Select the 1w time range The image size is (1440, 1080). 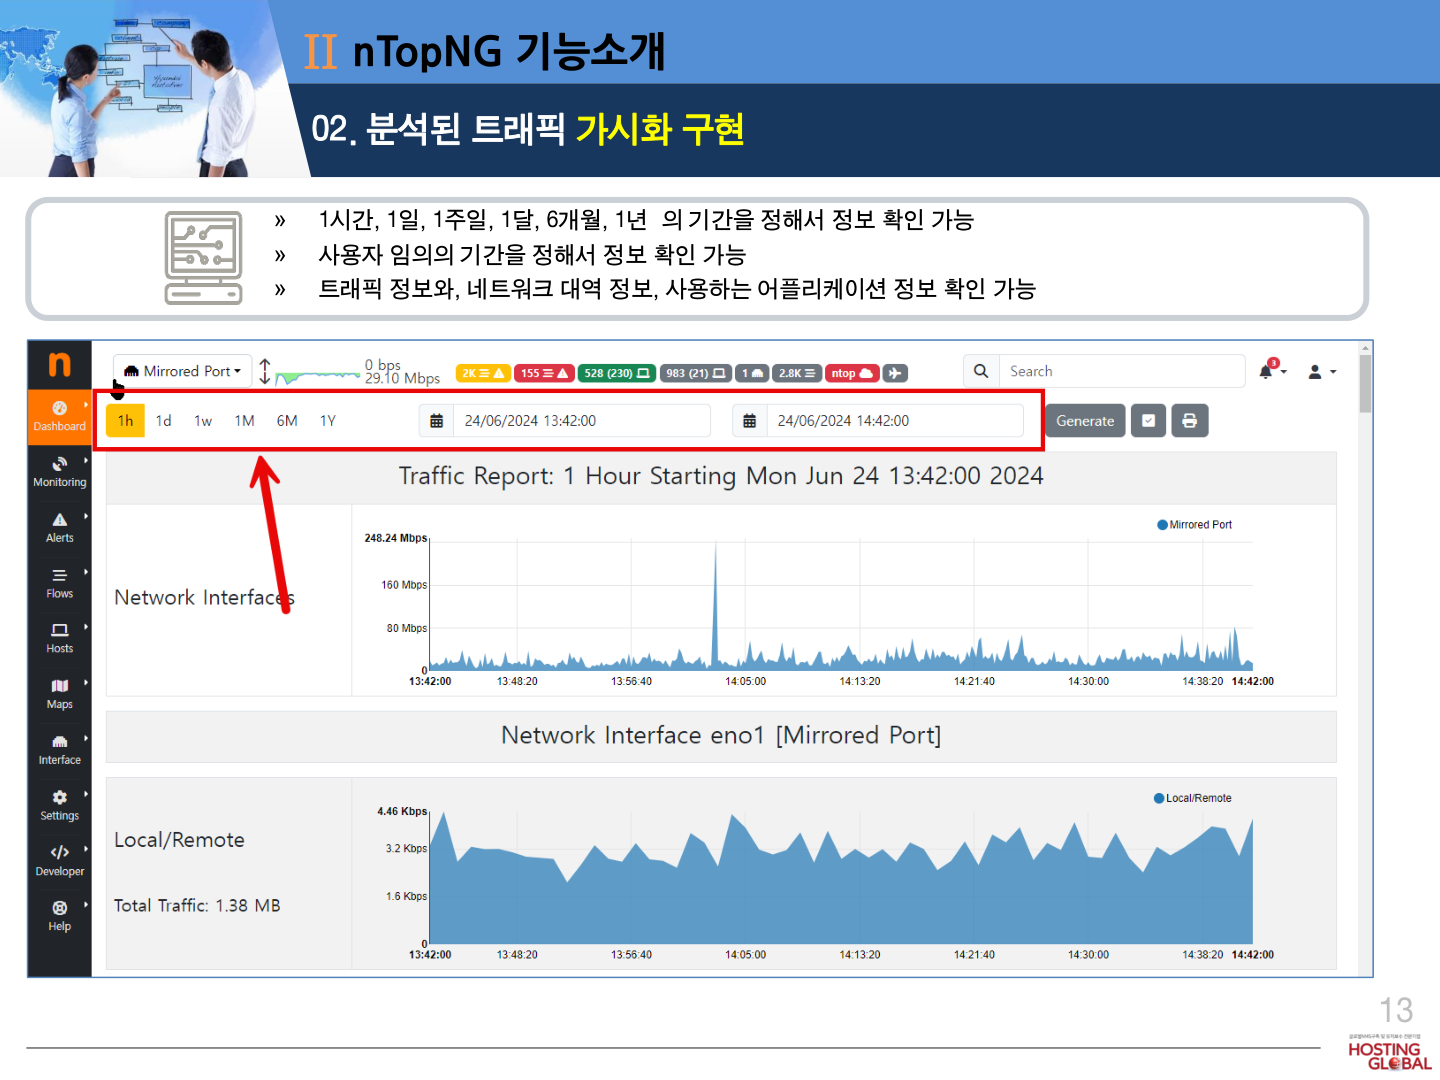tap(203, 421)
